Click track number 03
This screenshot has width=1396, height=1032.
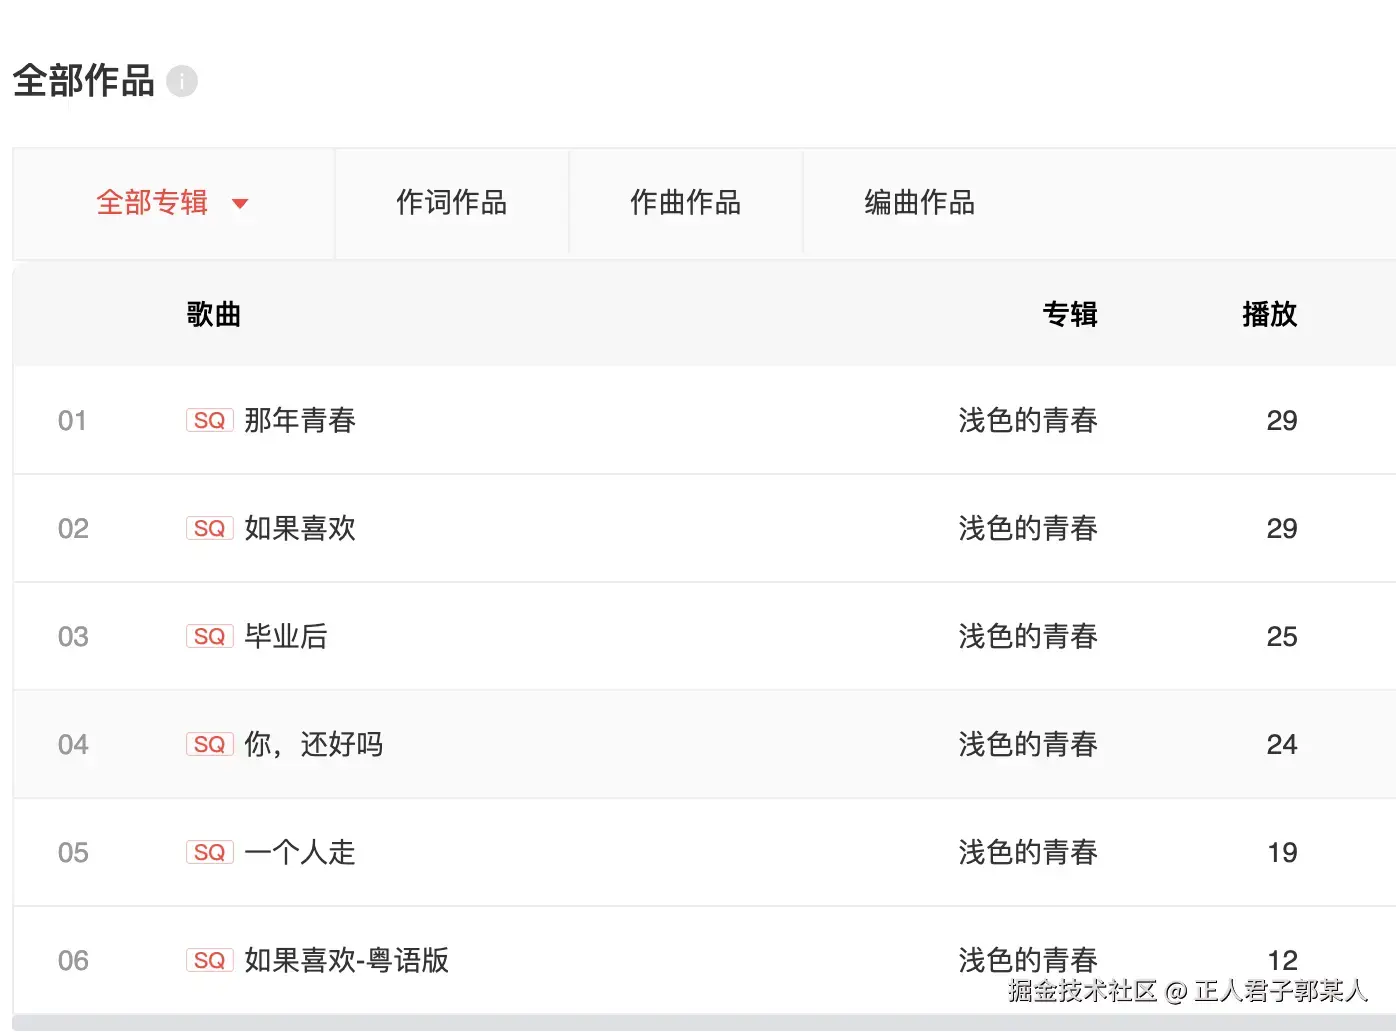73,636
